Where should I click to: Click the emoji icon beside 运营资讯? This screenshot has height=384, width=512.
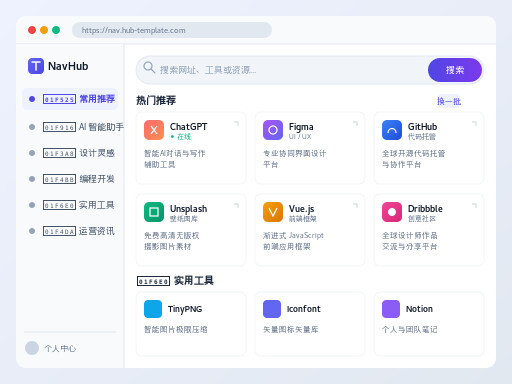59,231
